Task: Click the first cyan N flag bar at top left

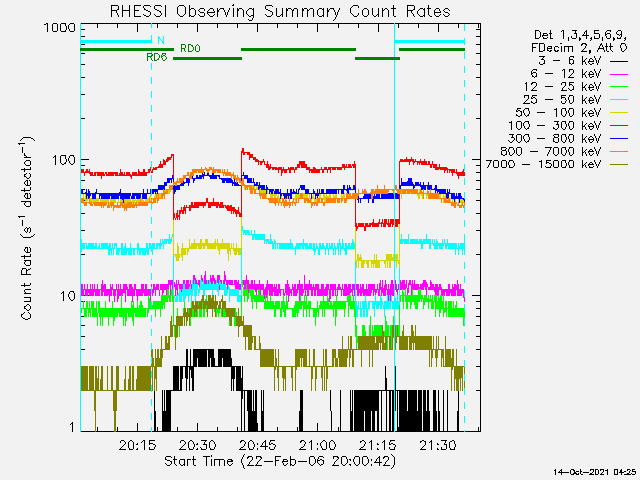Action: (x=116, y=41)
